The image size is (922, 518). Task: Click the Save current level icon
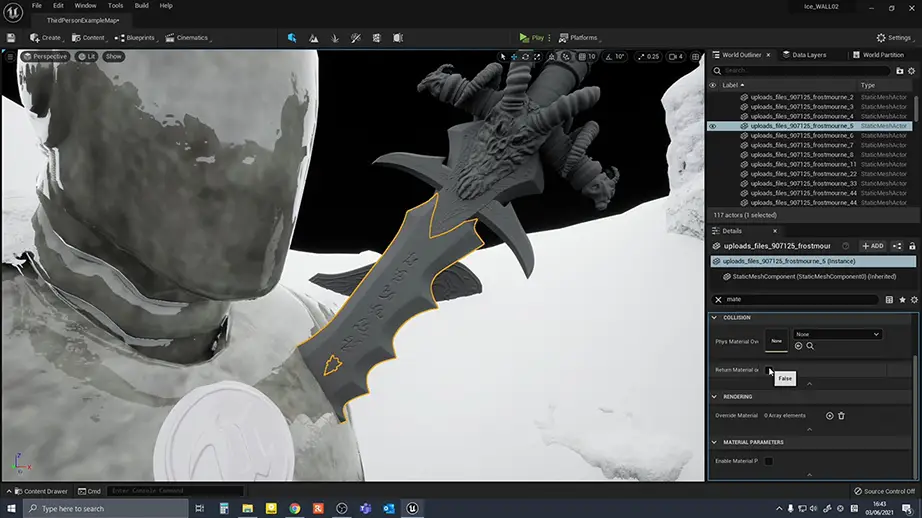pyautogui.click(x=10, y=38)
